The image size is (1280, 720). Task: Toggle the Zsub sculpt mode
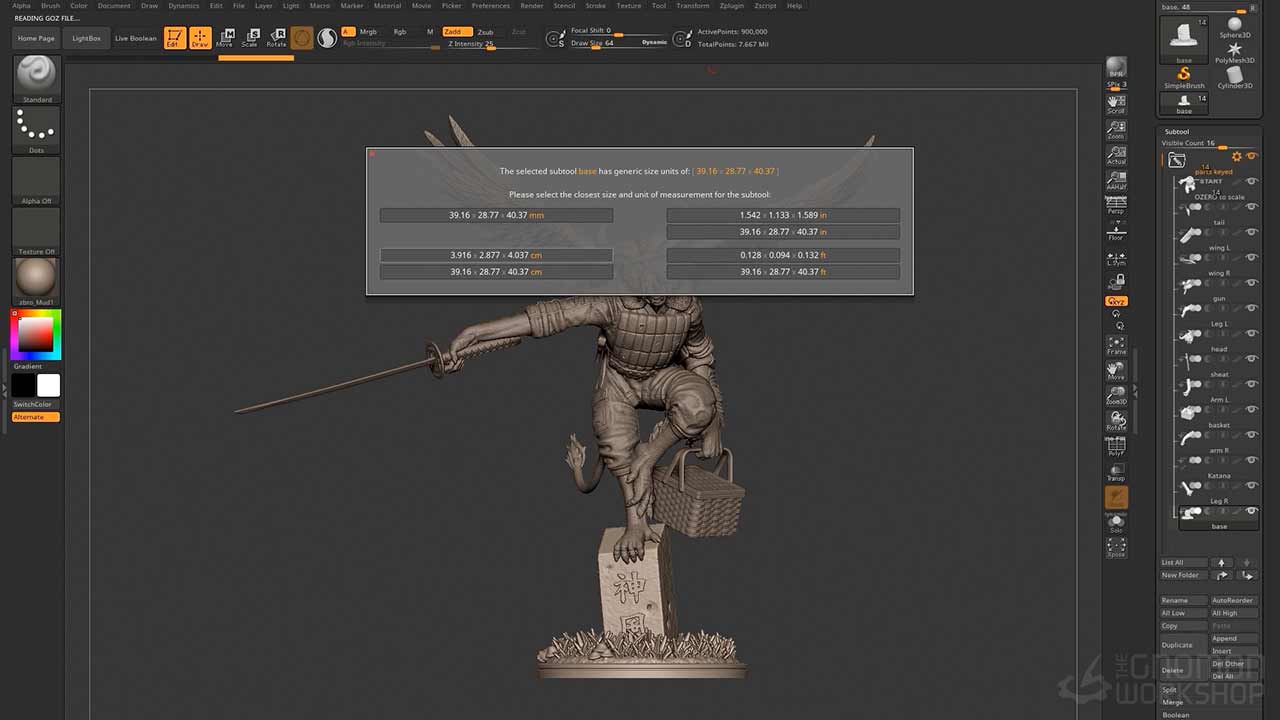tap(485, 32)
